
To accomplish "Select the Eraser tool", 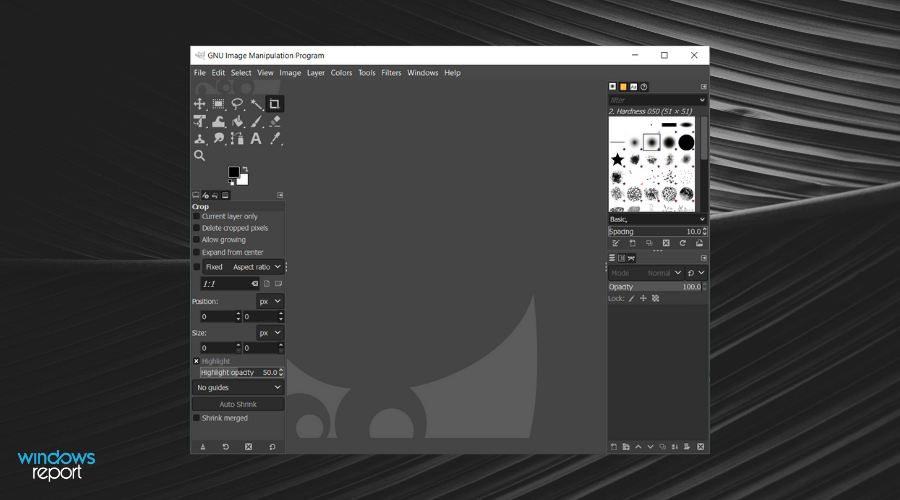I will 275,121.
